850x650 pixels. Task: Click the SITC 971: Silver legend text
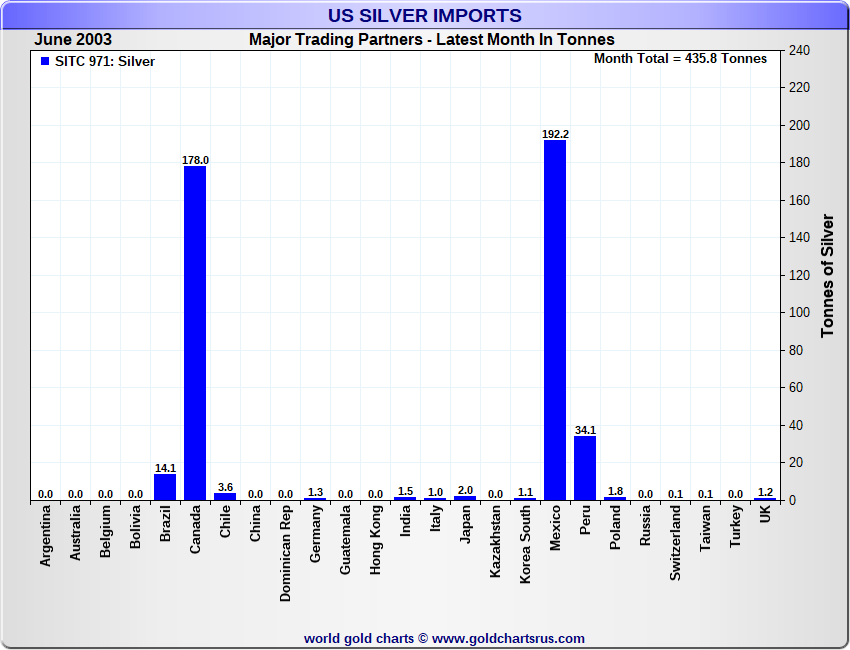105,62
